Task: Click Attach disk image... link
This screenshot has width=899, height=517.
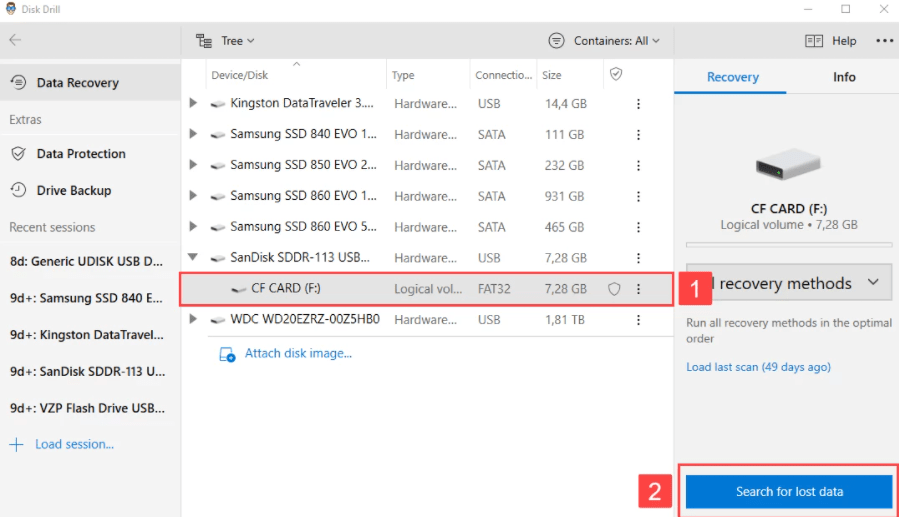Action: coord(298,354)
